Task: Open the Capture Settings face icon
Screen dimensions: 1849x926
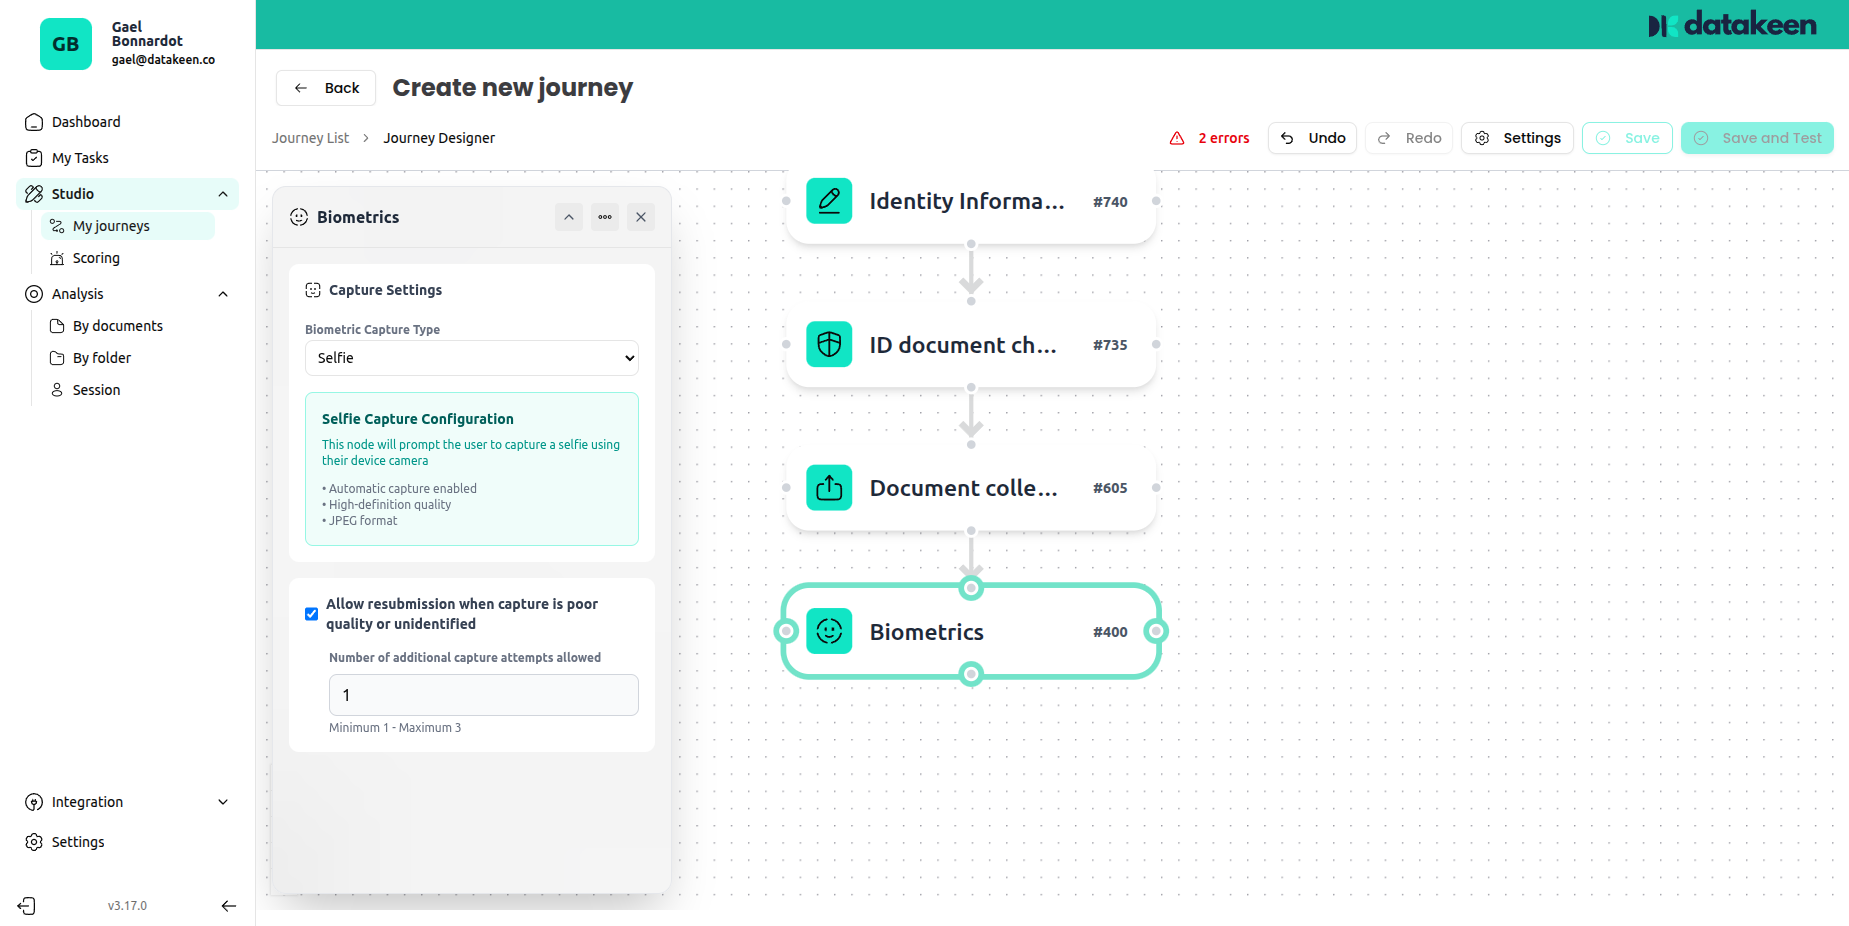Action: coord(311,289)
